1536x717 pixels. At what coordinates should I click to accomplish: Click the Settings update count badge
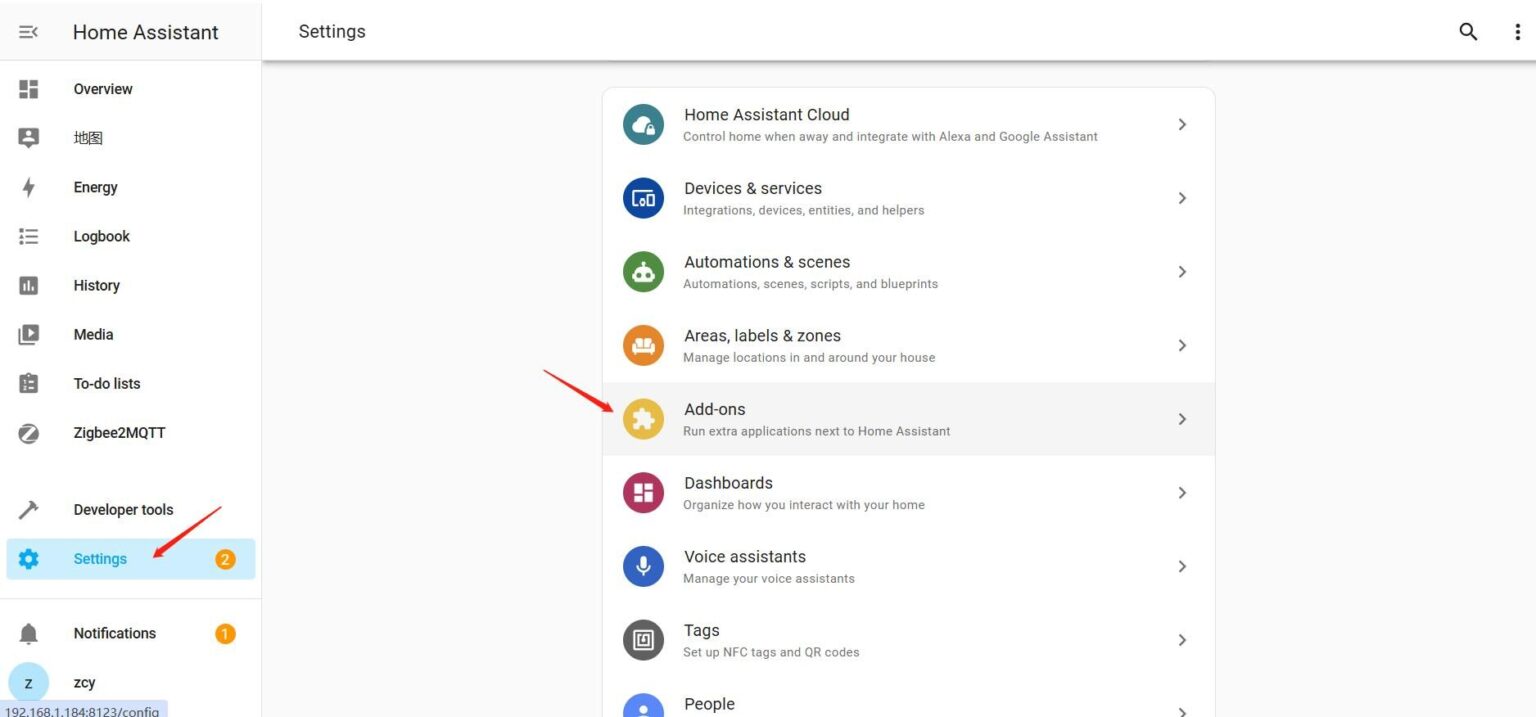225,559
